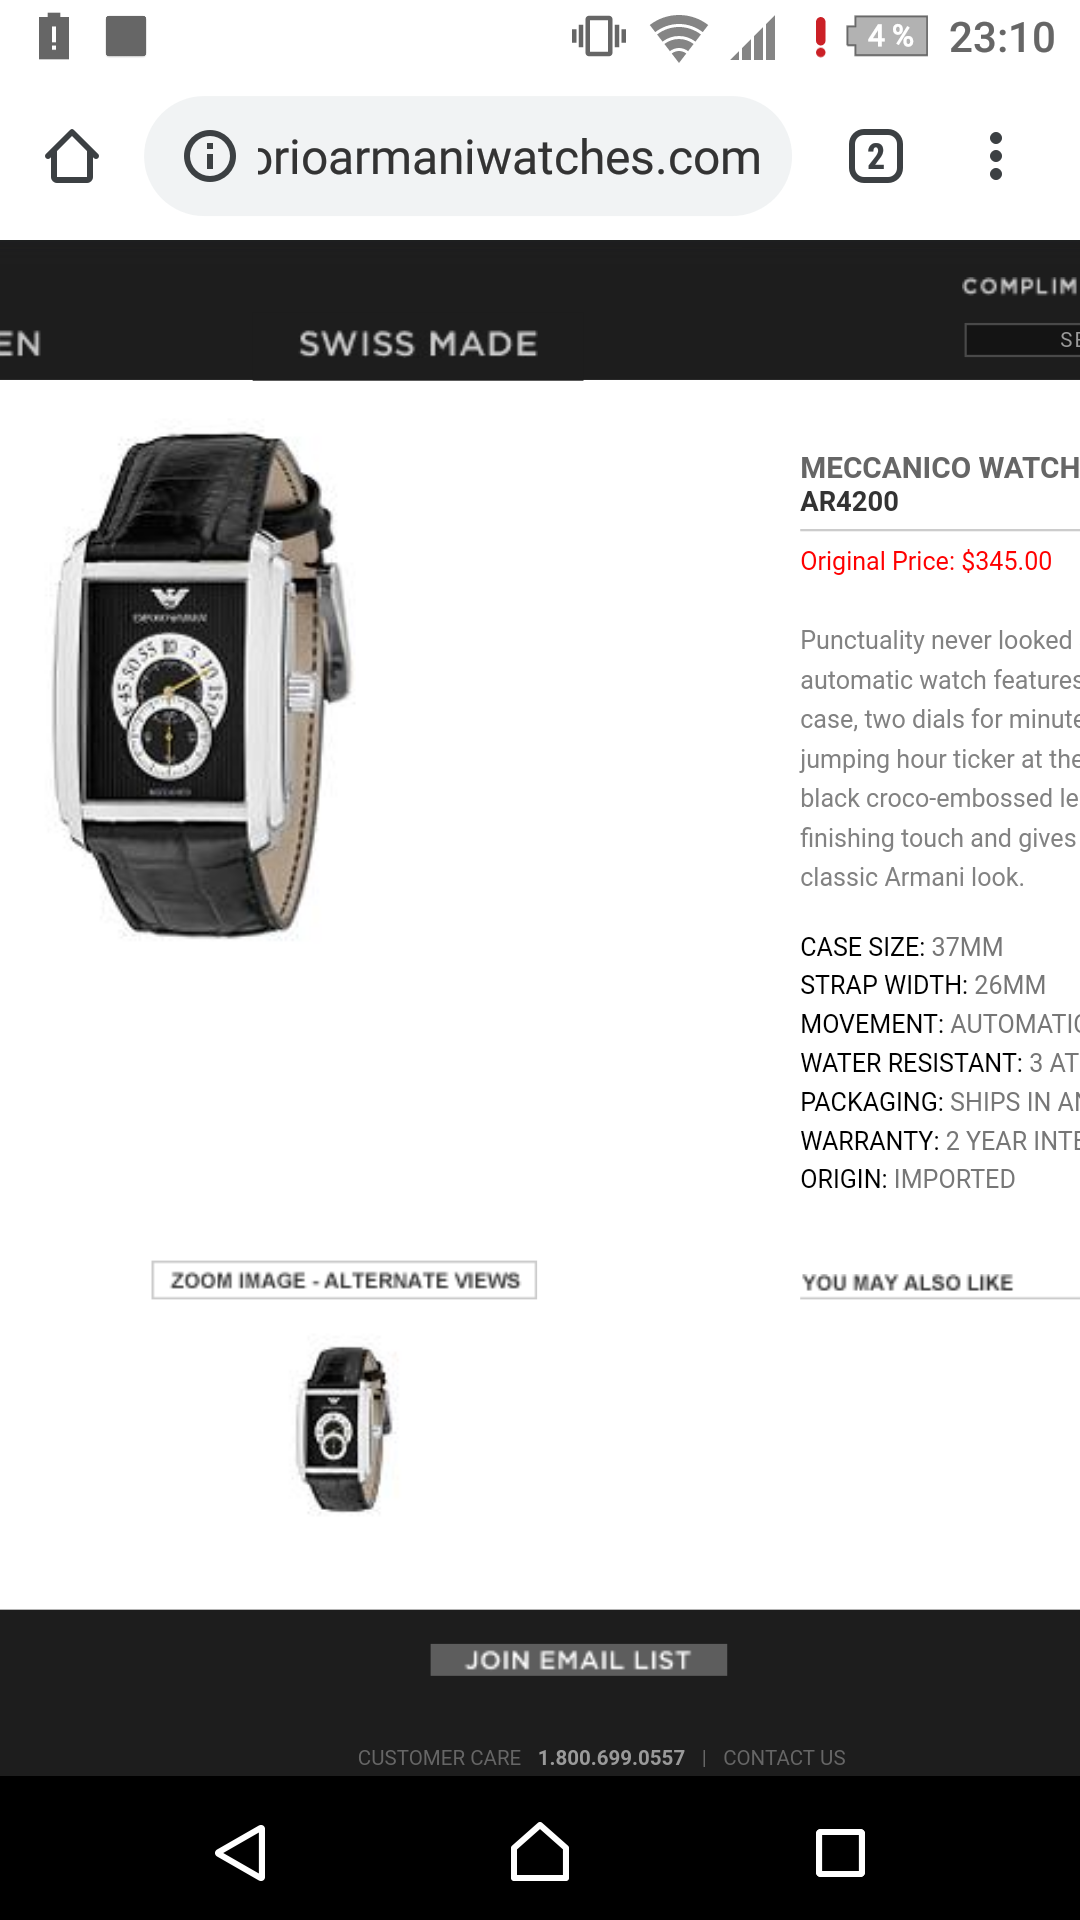This screenshot has height=1920, width=1080.
Task: Select the address bar URL field
Action: (468, 157)
